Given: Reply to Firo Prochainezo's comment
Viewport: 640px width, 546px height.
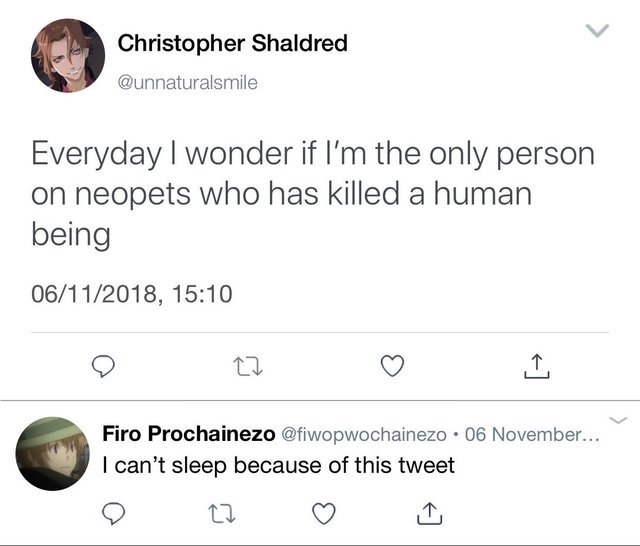Looking at the screenshot, I should click(x=112, y=513).
